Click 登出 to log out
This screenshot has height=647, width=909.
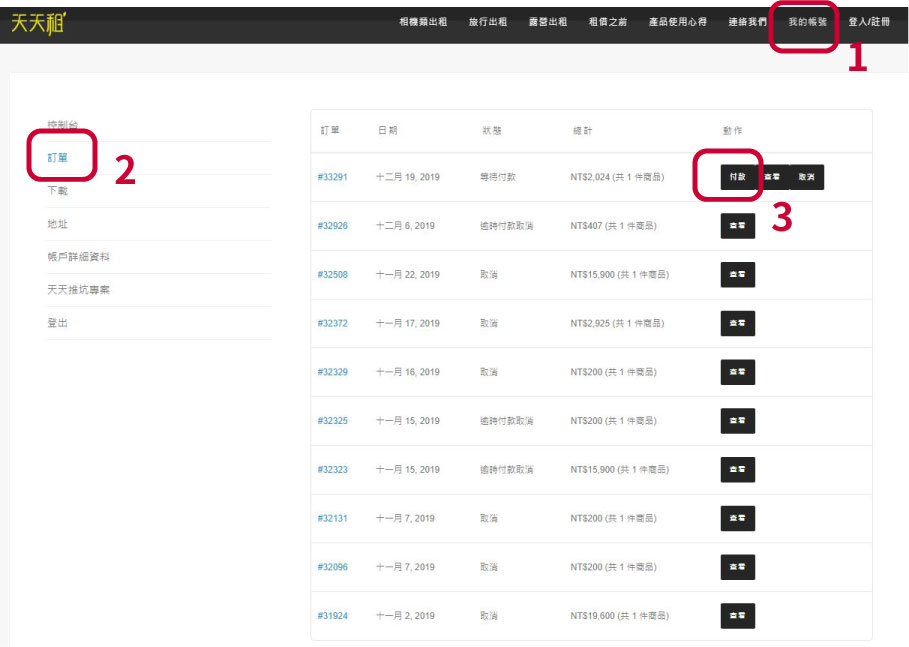point(57,323)
